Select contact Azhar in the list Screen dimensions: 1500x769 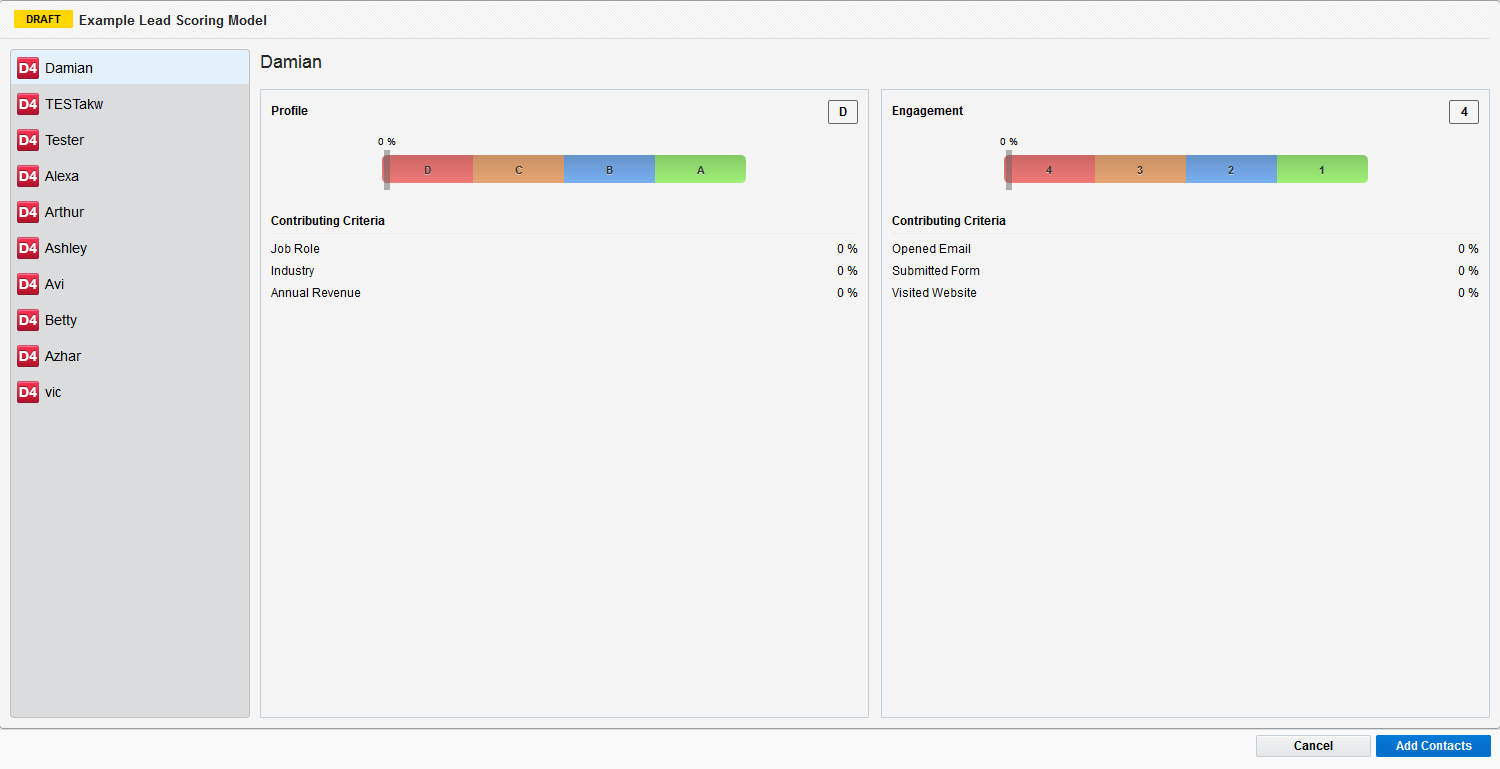click(63, 356)
